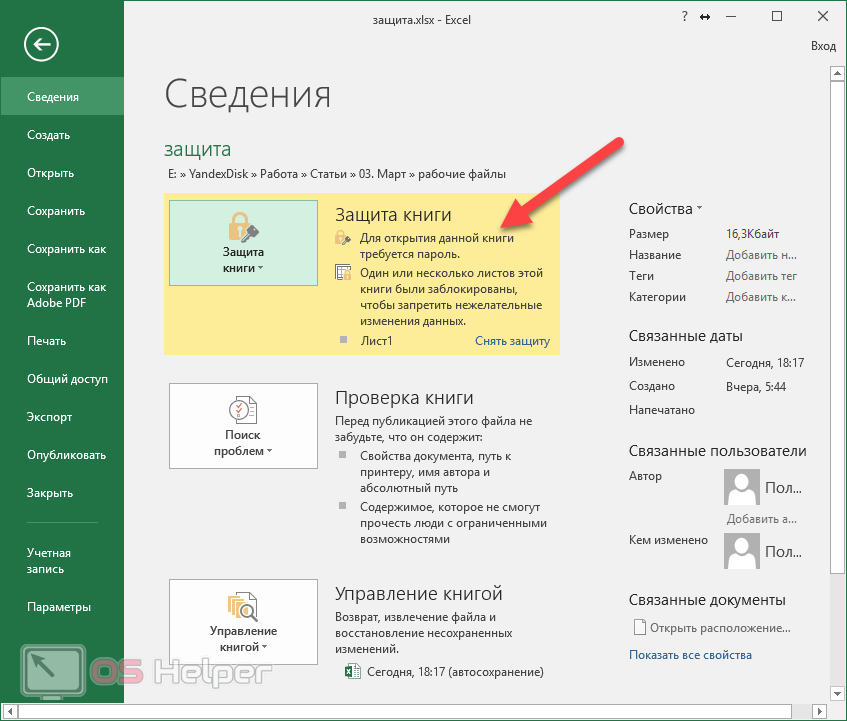847x721 pixels.
Task: Open the Защита книги dropdown button
Action: pos(243,243)
